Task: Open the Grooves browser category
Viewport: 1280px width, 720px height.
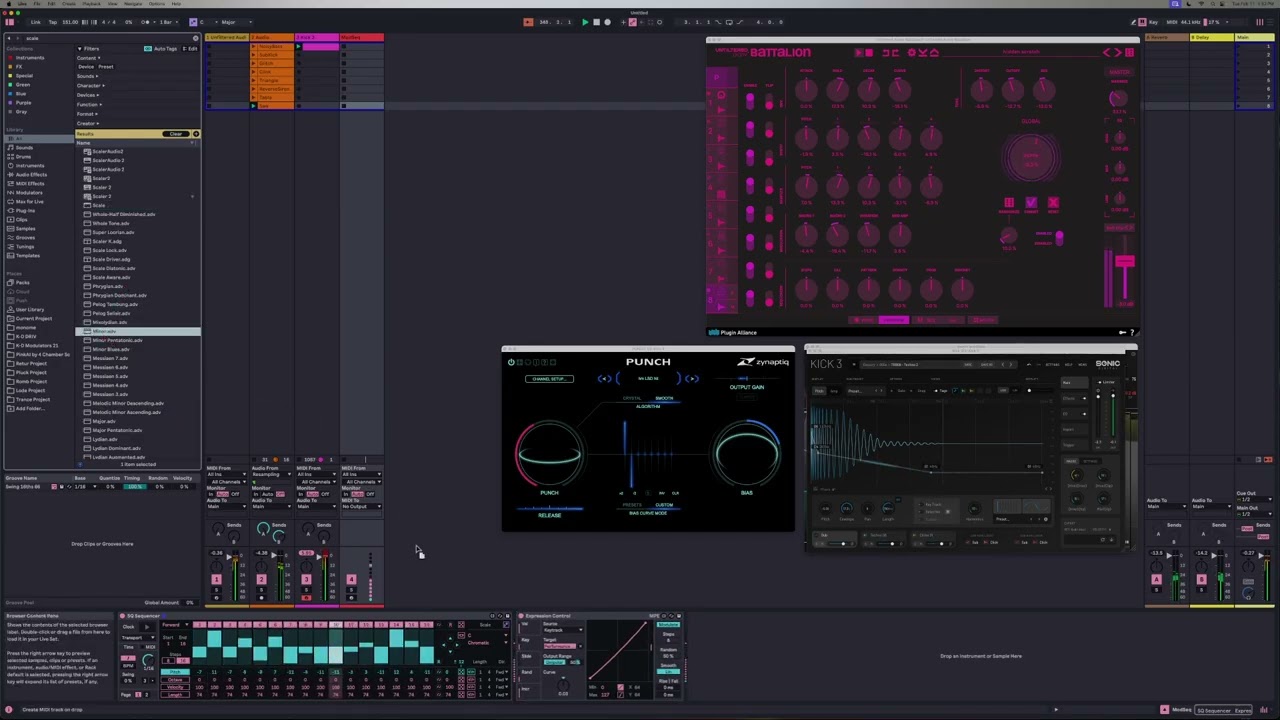Action: 25,237
